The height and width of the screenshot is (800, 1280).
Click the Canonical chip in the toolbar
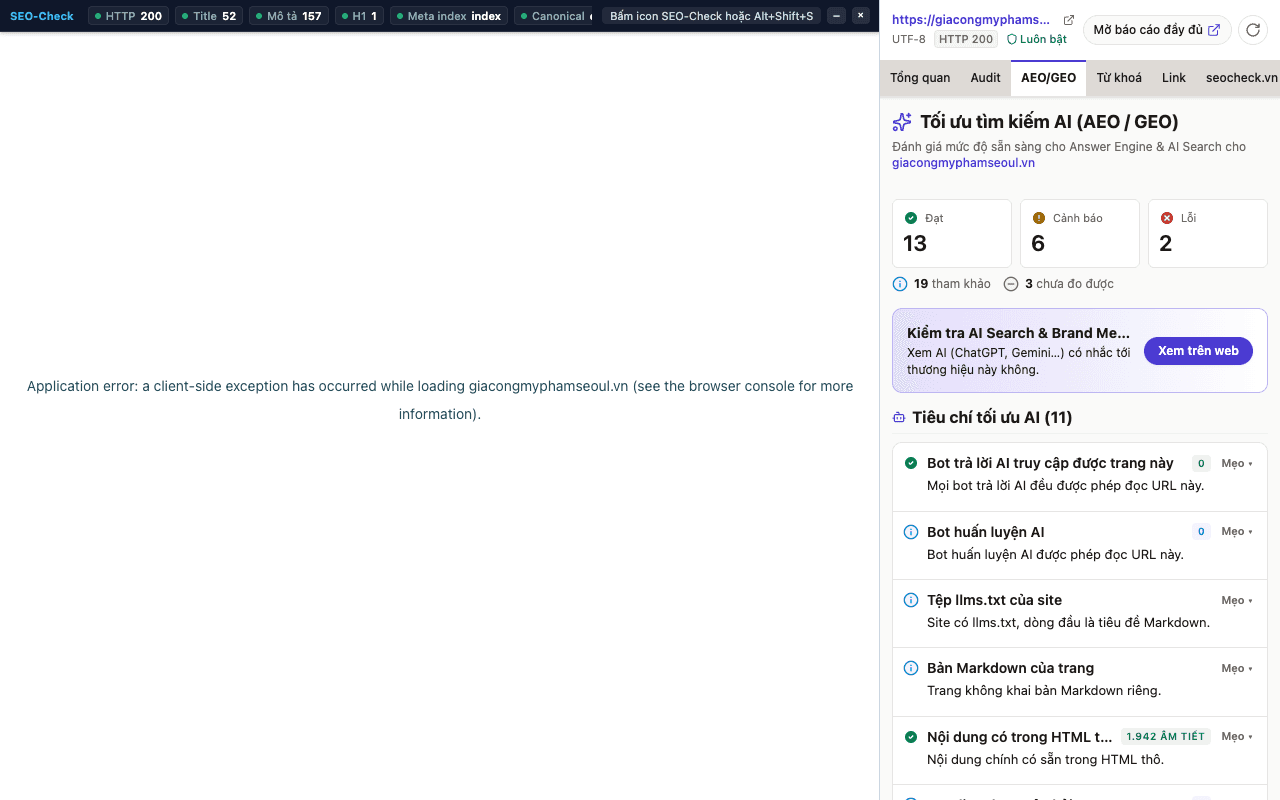pyautogui.click(x=554, y=16)
